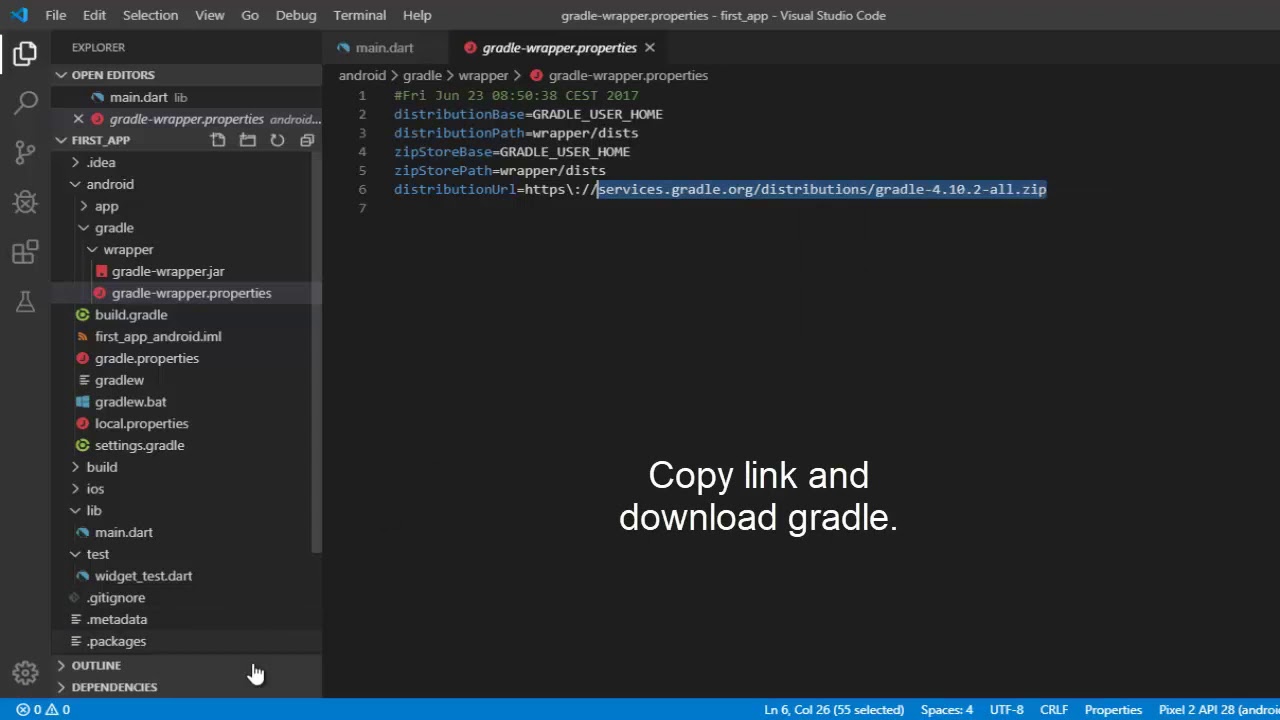Collapse the Open Editors section
1280x720 pixels.
pyautogui.click(x=61, y=75)
